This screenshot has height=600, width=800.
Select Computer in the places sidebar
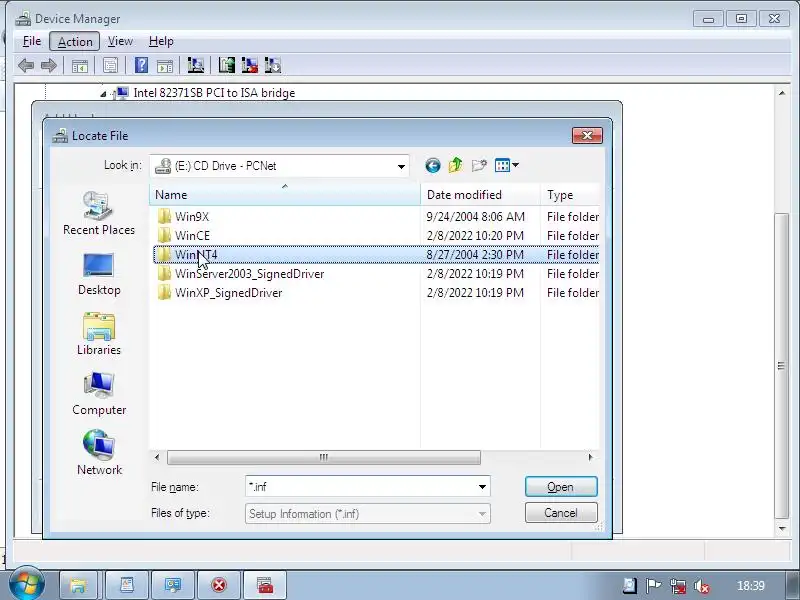point(99,394)
